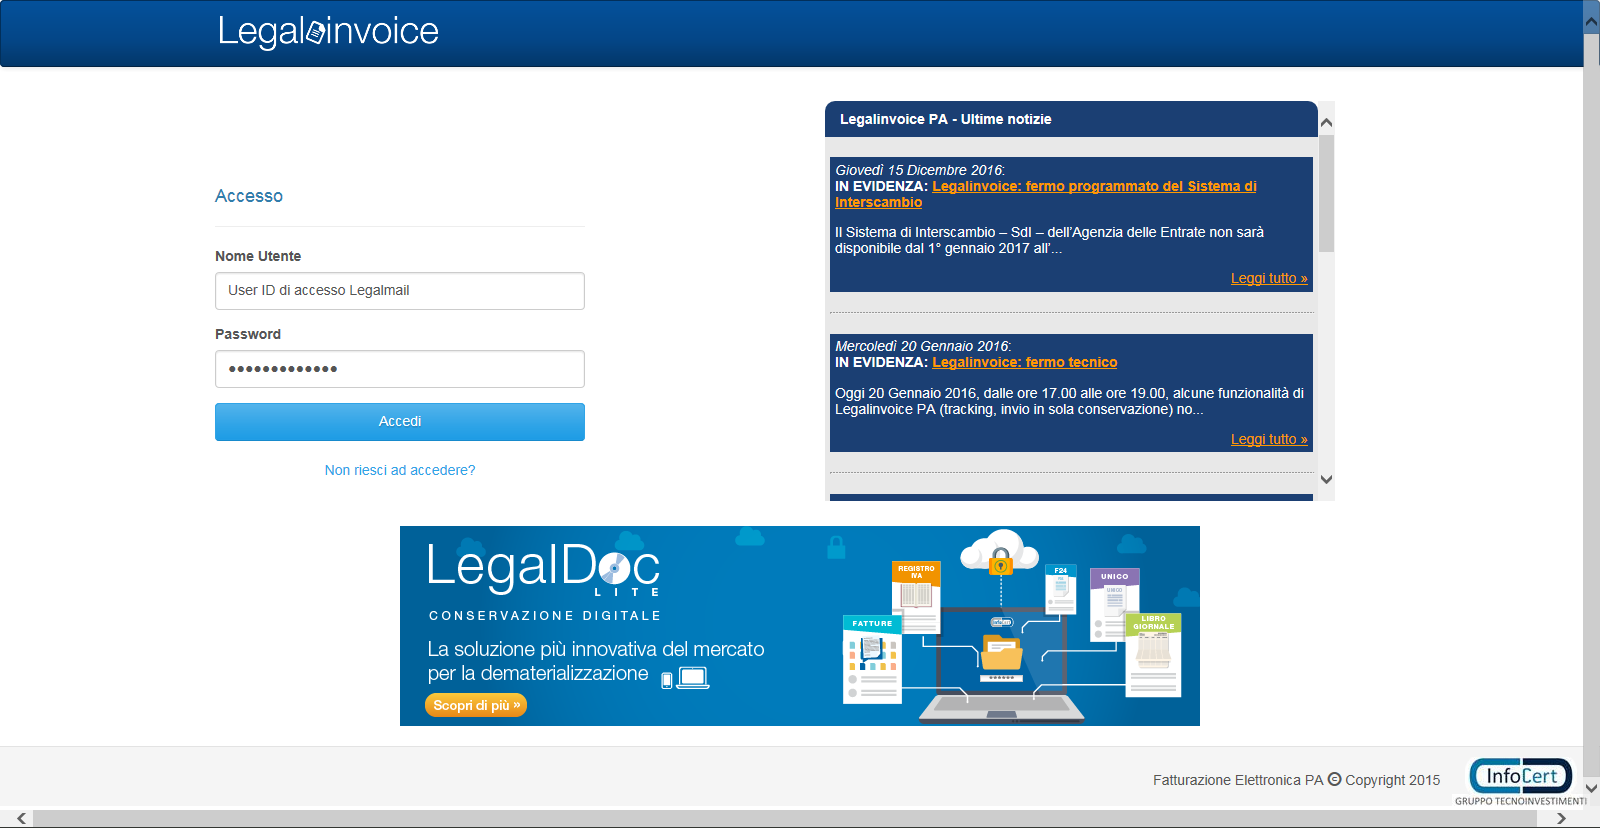Click the Registro IVA document icon in banner
1600x828 pixels.
[916, 597]
